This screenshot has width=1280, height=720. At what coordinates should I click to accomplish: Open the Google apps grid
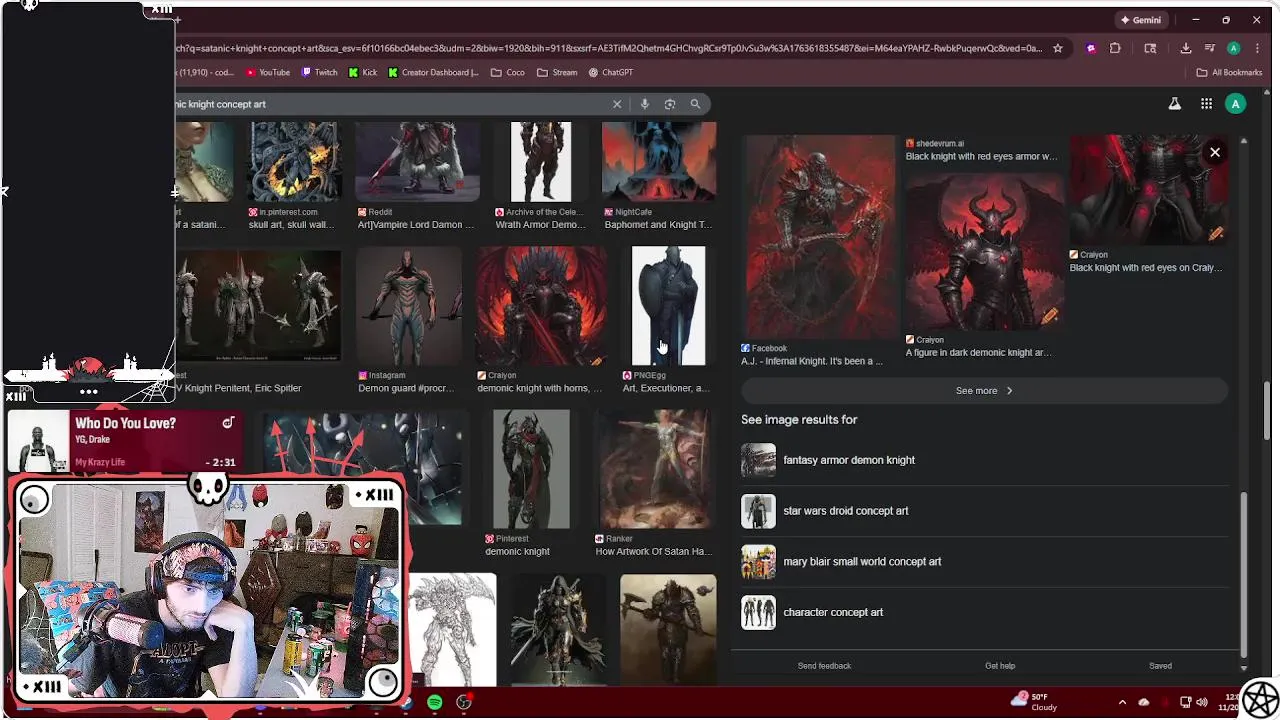point(1207,104)
